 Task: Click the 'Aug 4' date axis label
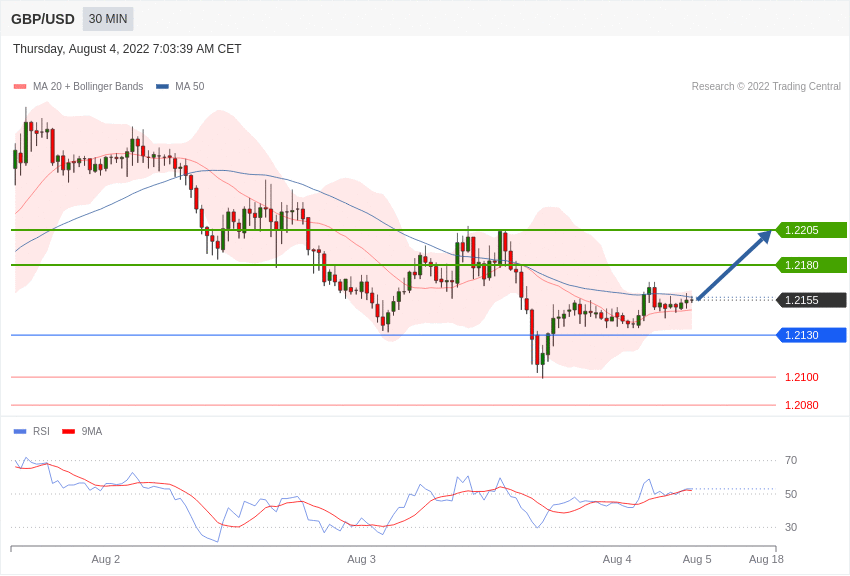coord(617,559)
